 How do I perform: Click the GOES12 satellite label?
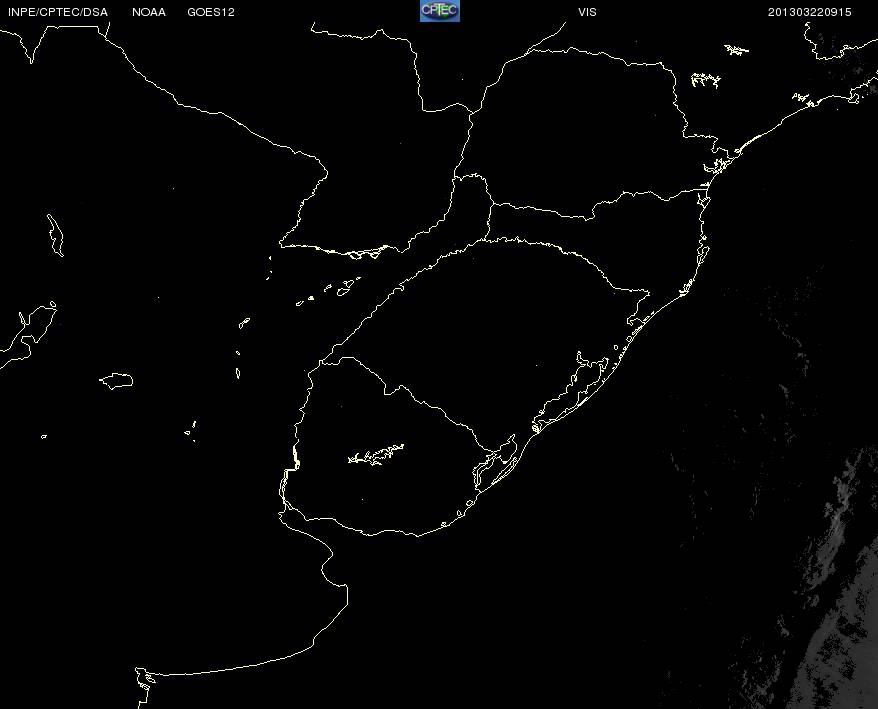coord(211,12)
